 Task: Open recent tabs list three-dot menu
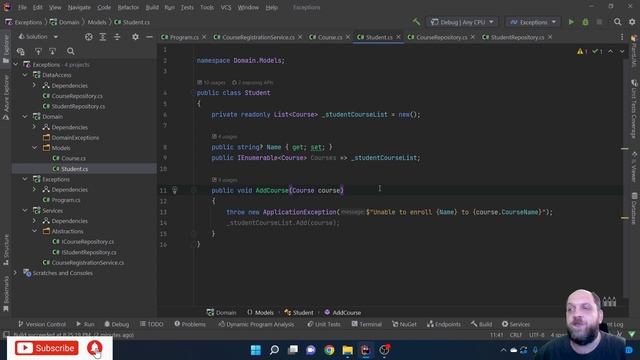pos(622,37)
